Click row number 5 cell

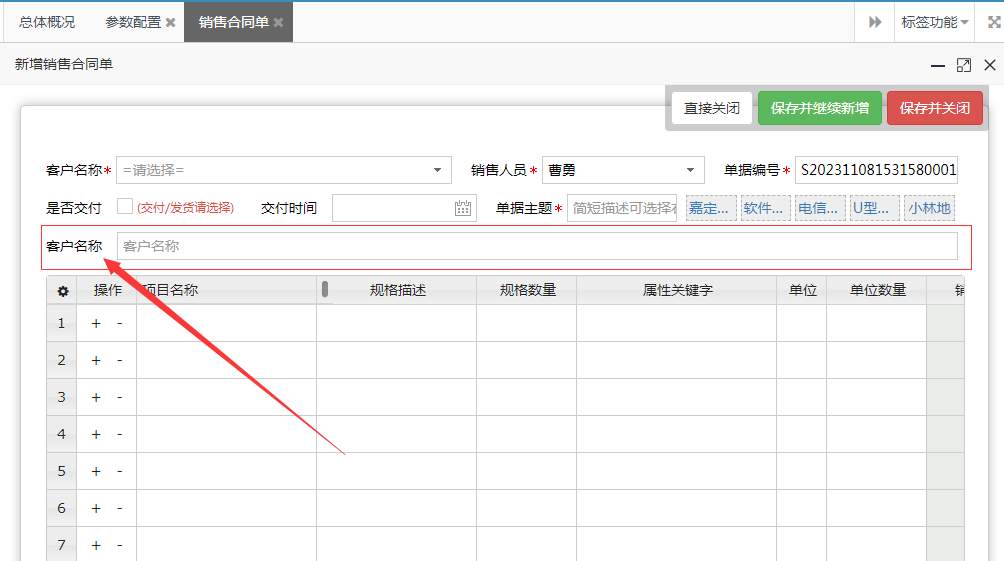point(61,472)
